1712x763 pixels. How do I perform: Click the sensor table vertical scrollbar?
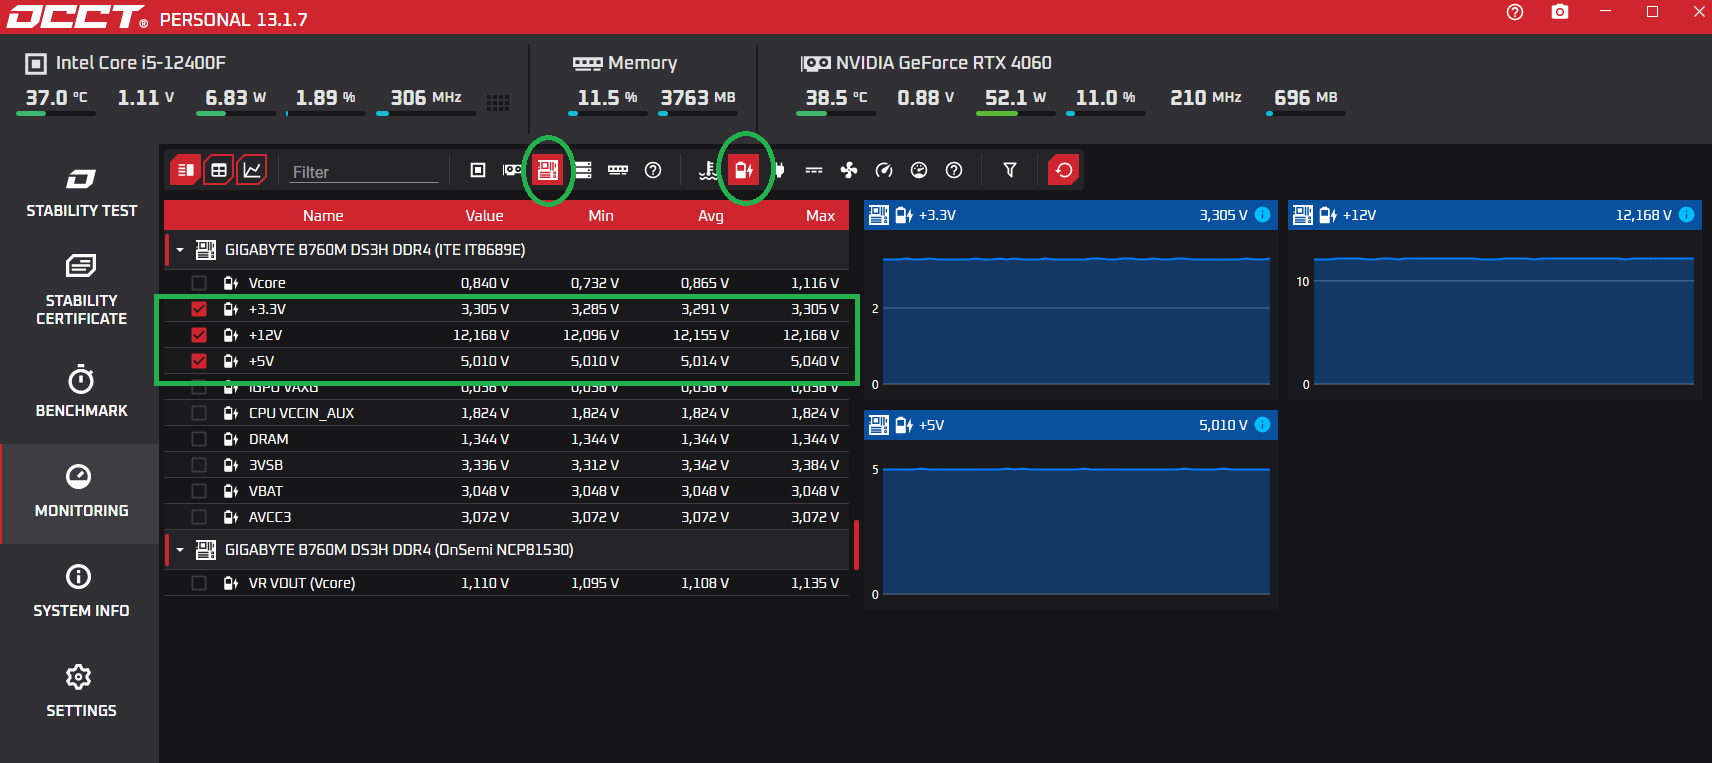856,544
